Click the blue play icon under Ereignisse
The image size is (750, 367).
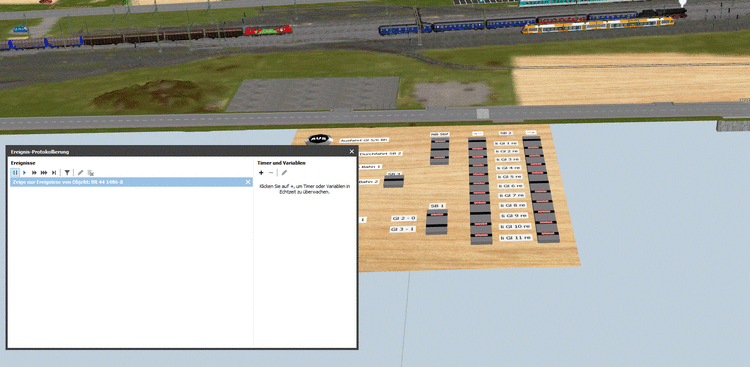[x=24, y=172]
